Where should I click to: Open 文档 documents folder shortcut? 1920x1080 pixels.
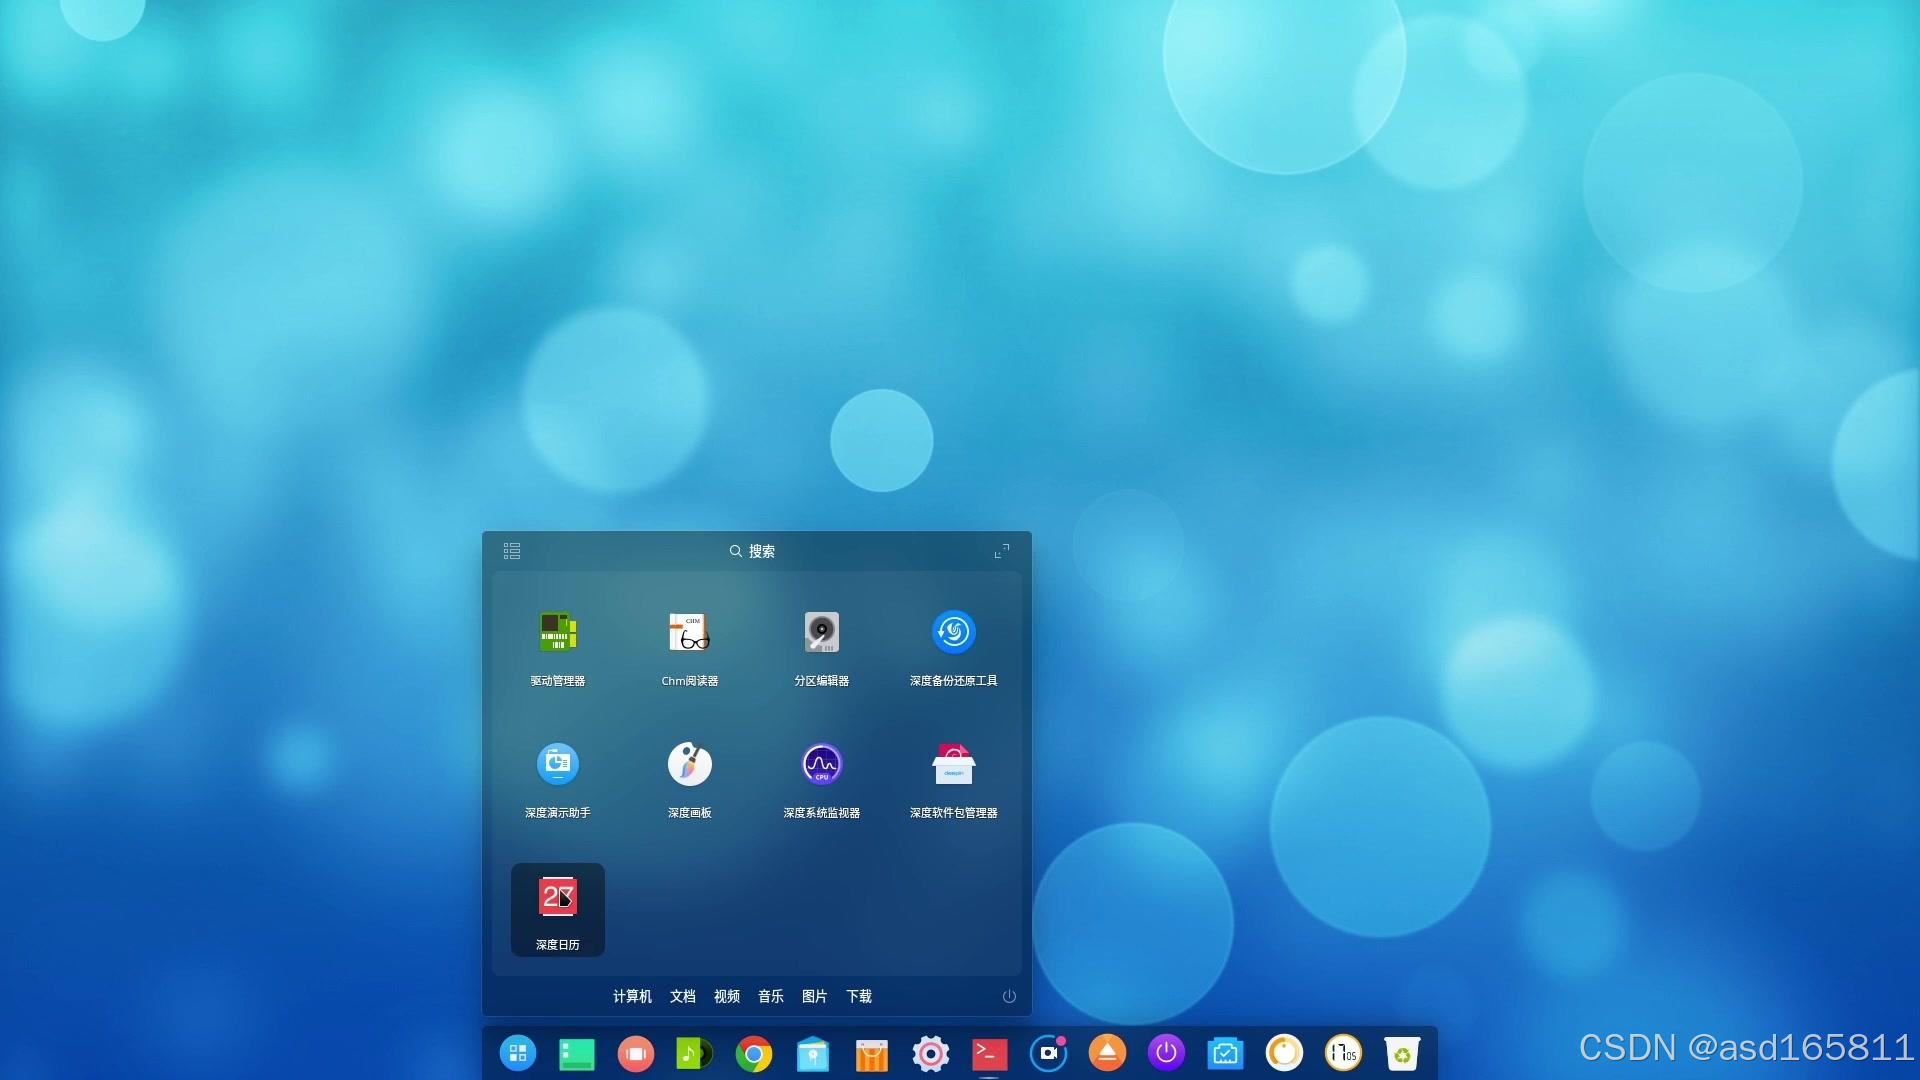[x=683, y=996]
